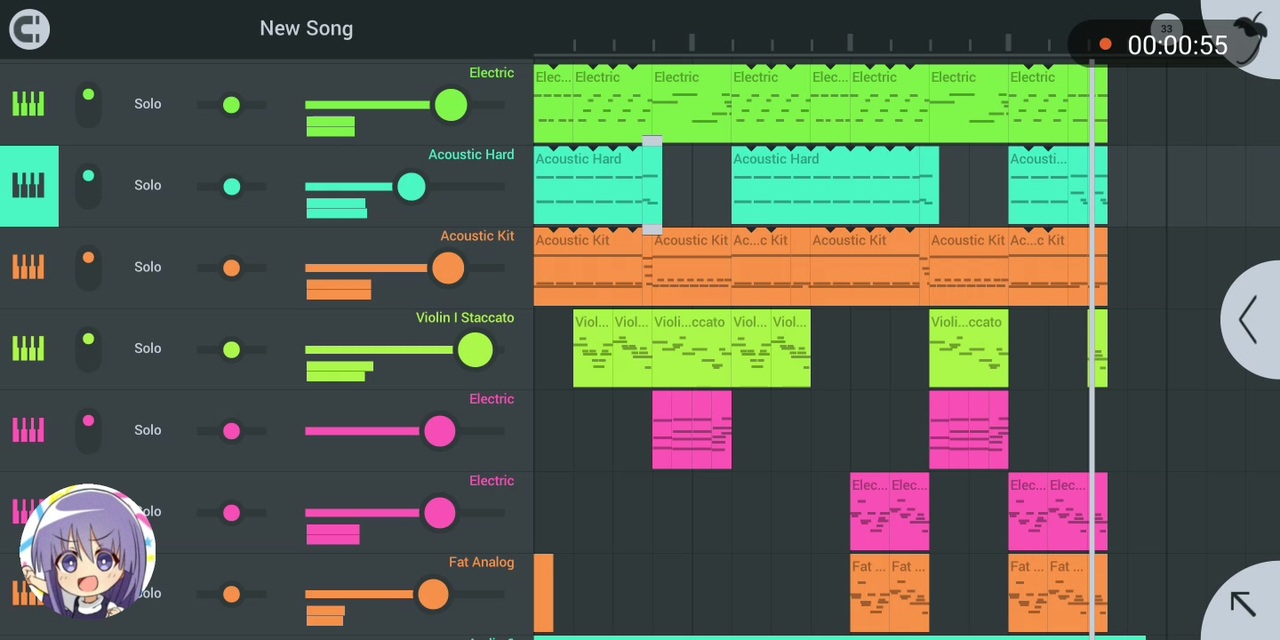The image size is (1280, 640).
Task: Set the Violin I Staccato pan slider
Action: [231, 350]
